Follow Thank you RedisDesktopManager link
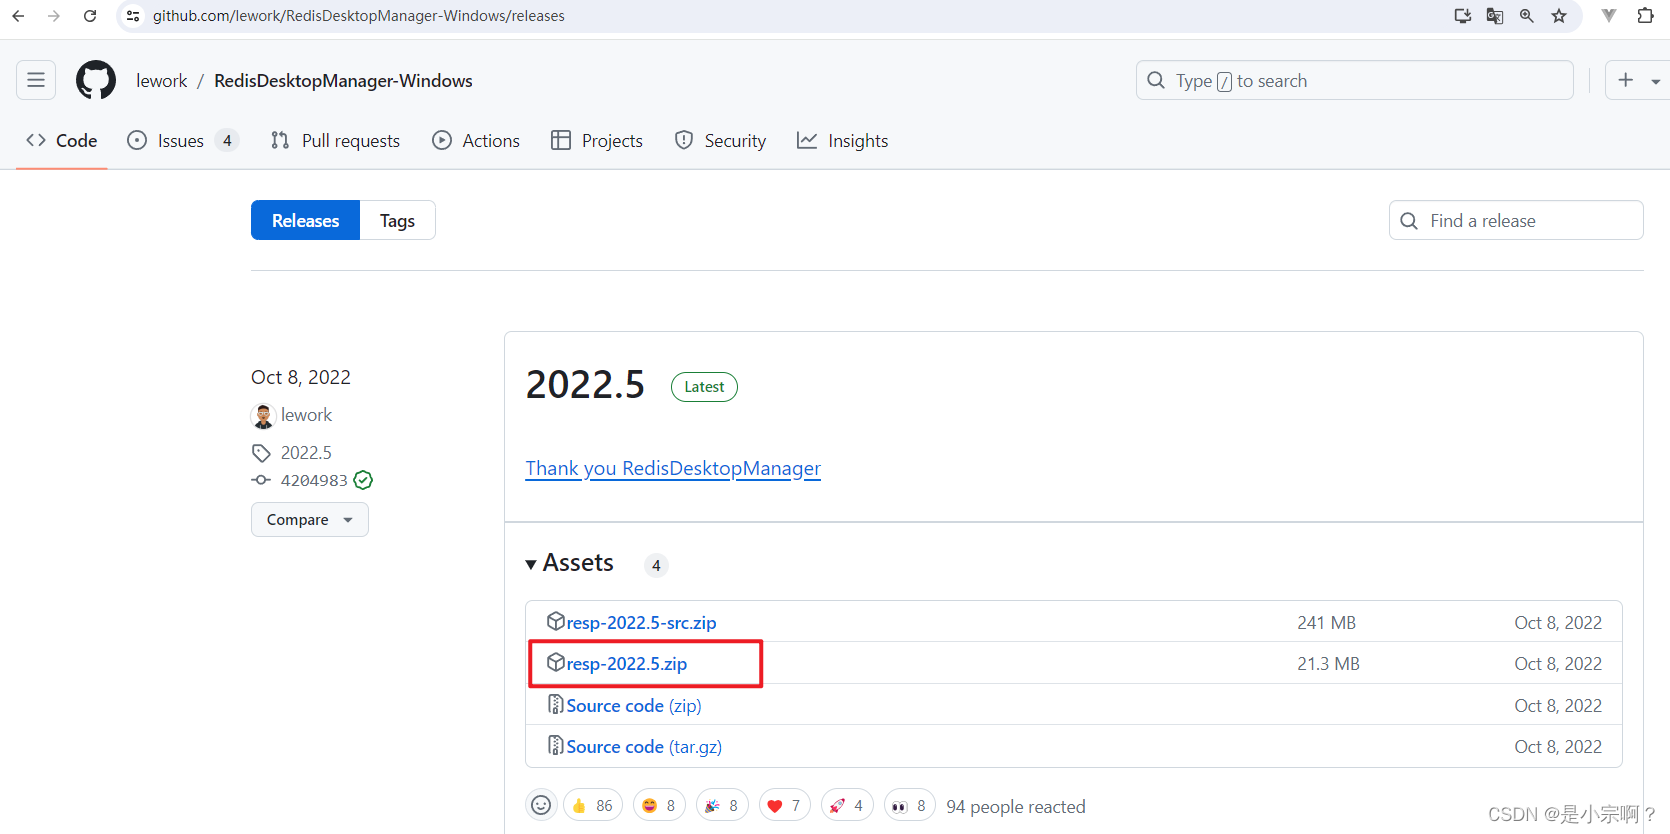This screenshot has width=1670, height=834. (x=673, y=468)
